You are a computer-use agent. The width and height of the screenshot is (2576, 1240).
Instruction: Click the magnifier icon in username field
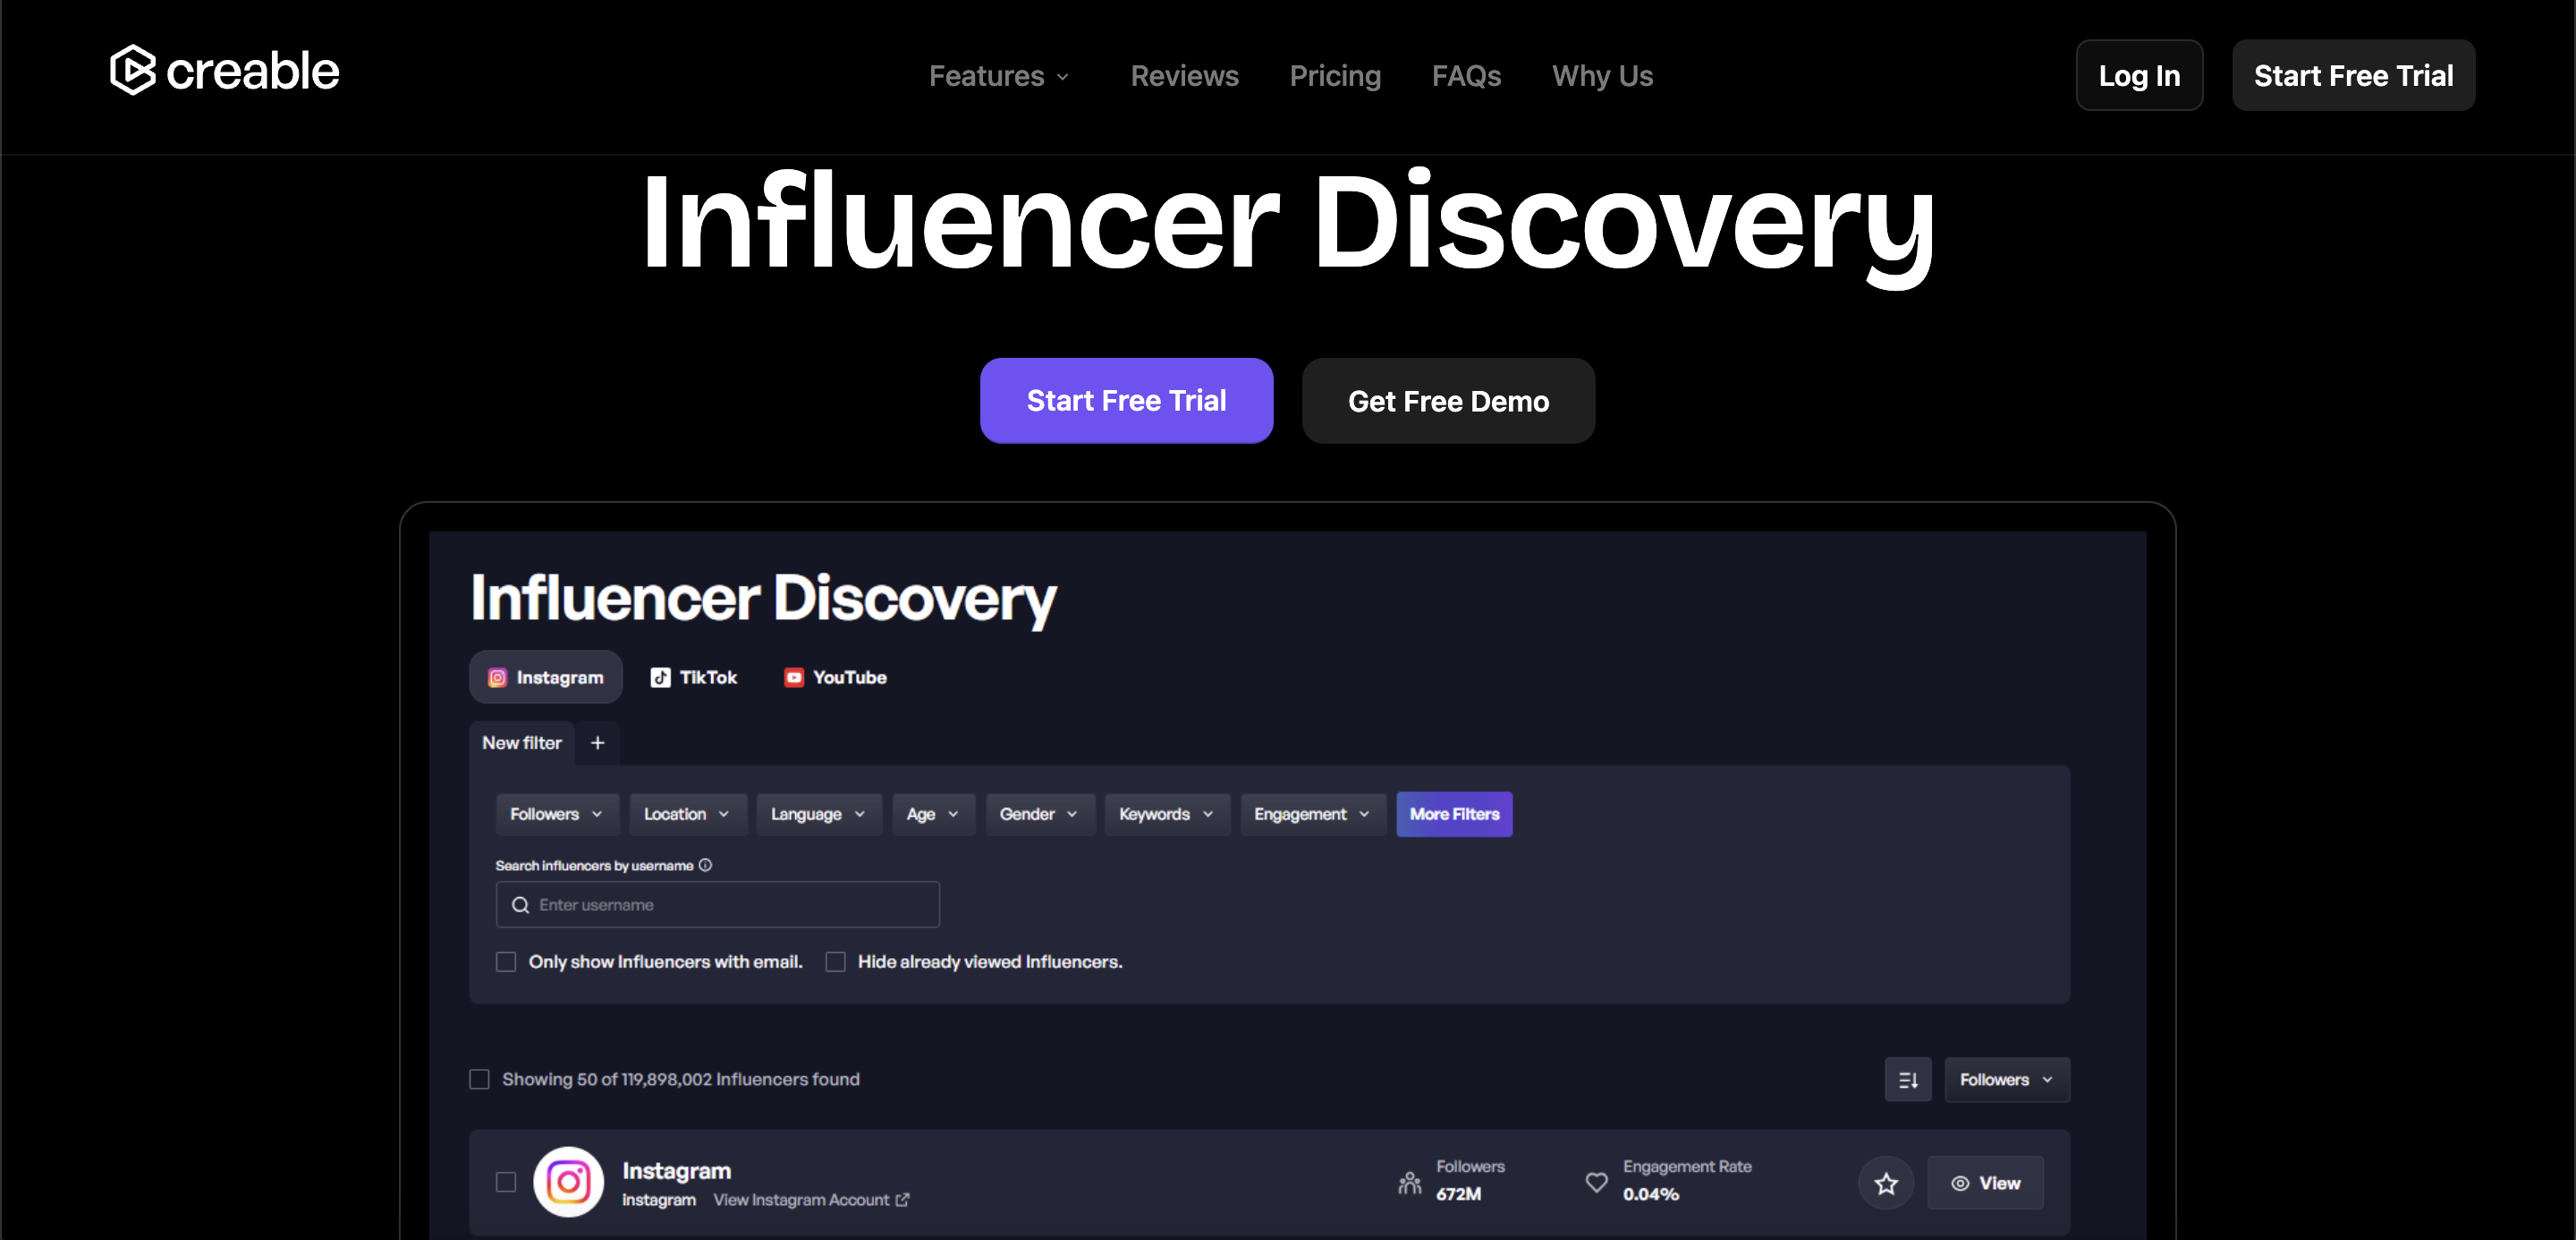coord(520,905)
